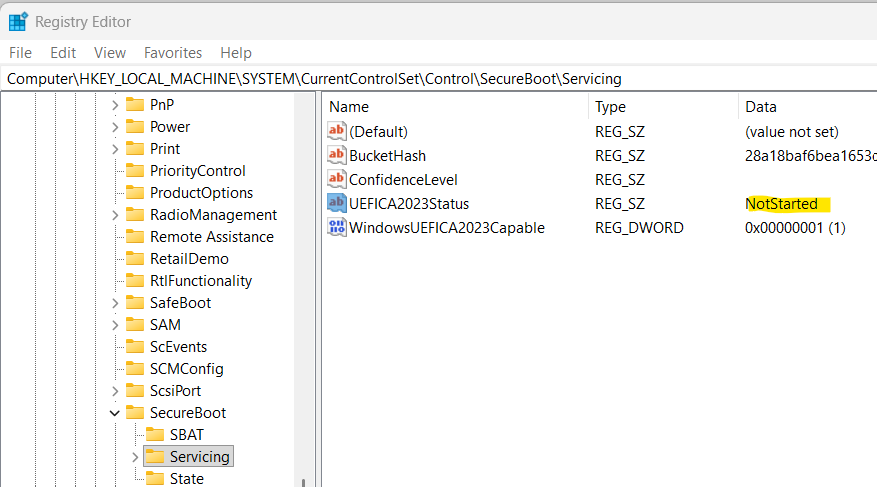Click the ProductOptions folder icon
877x487 pixels.
tap(135, 192)
